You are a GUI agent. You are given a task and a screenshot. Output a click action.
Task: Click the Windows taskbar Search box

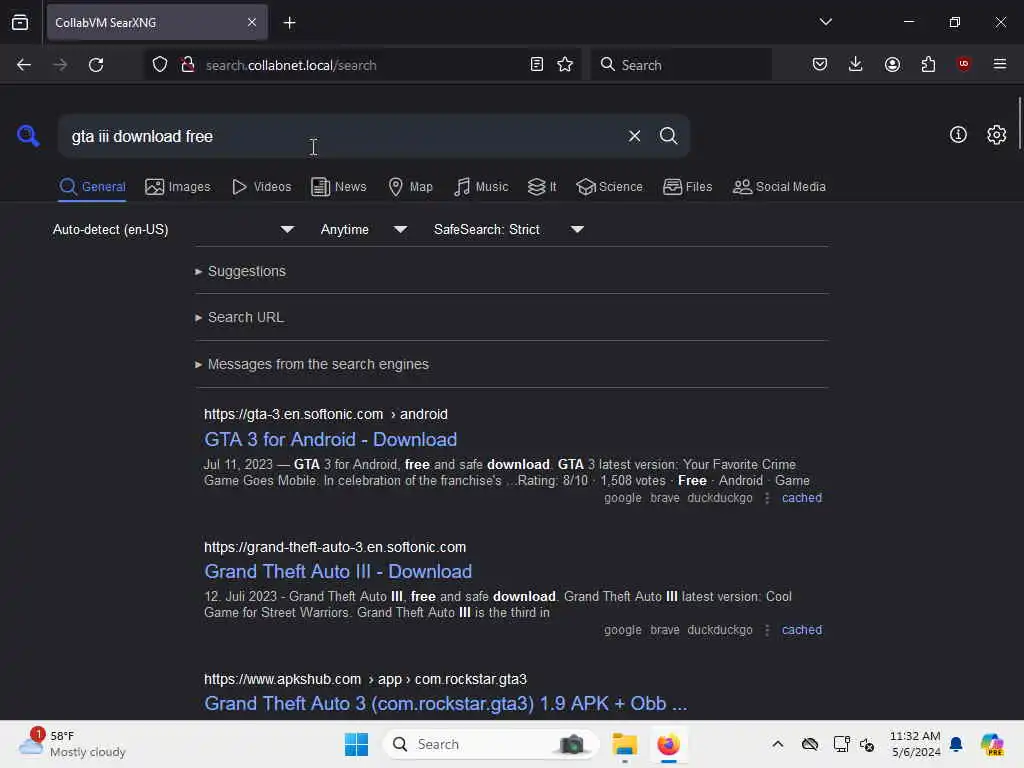click(490, 744)
